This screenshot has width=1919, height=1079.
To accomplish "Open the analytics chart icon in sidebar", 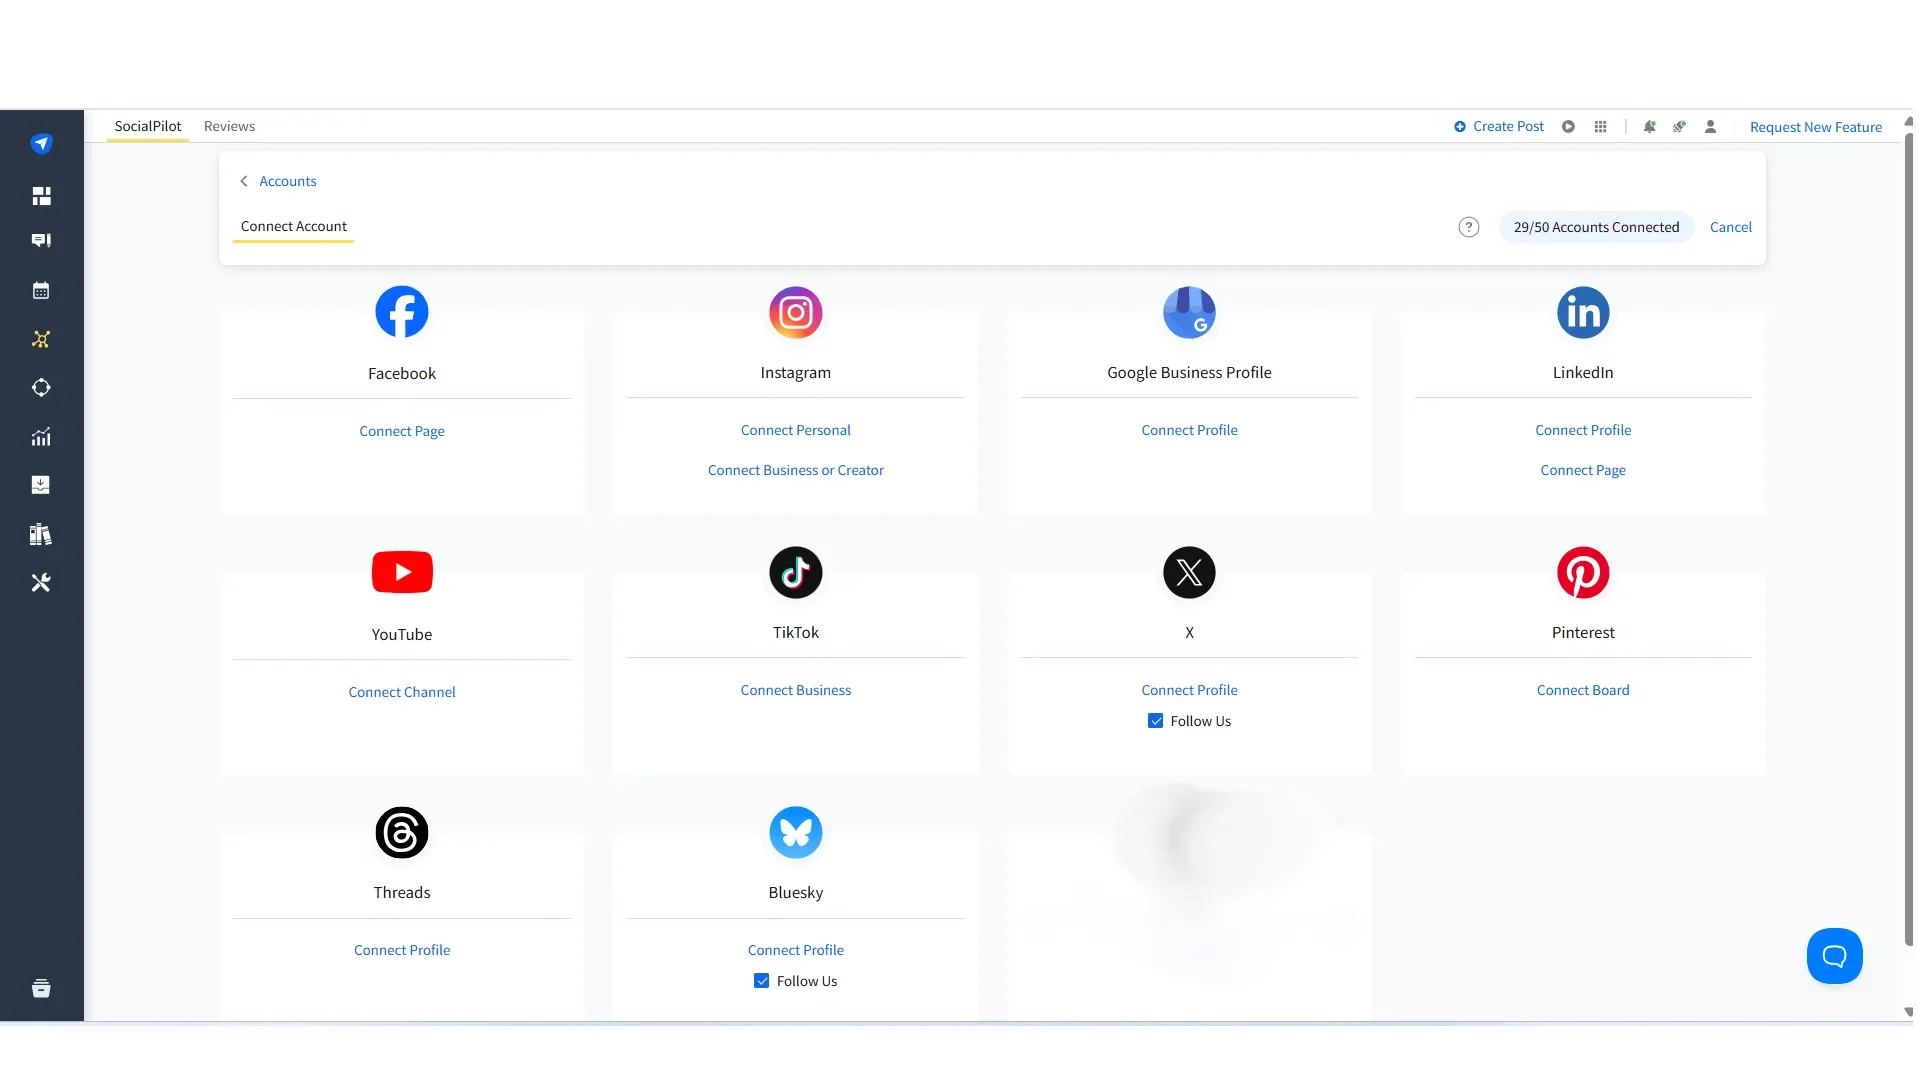I will click(42, 437).
